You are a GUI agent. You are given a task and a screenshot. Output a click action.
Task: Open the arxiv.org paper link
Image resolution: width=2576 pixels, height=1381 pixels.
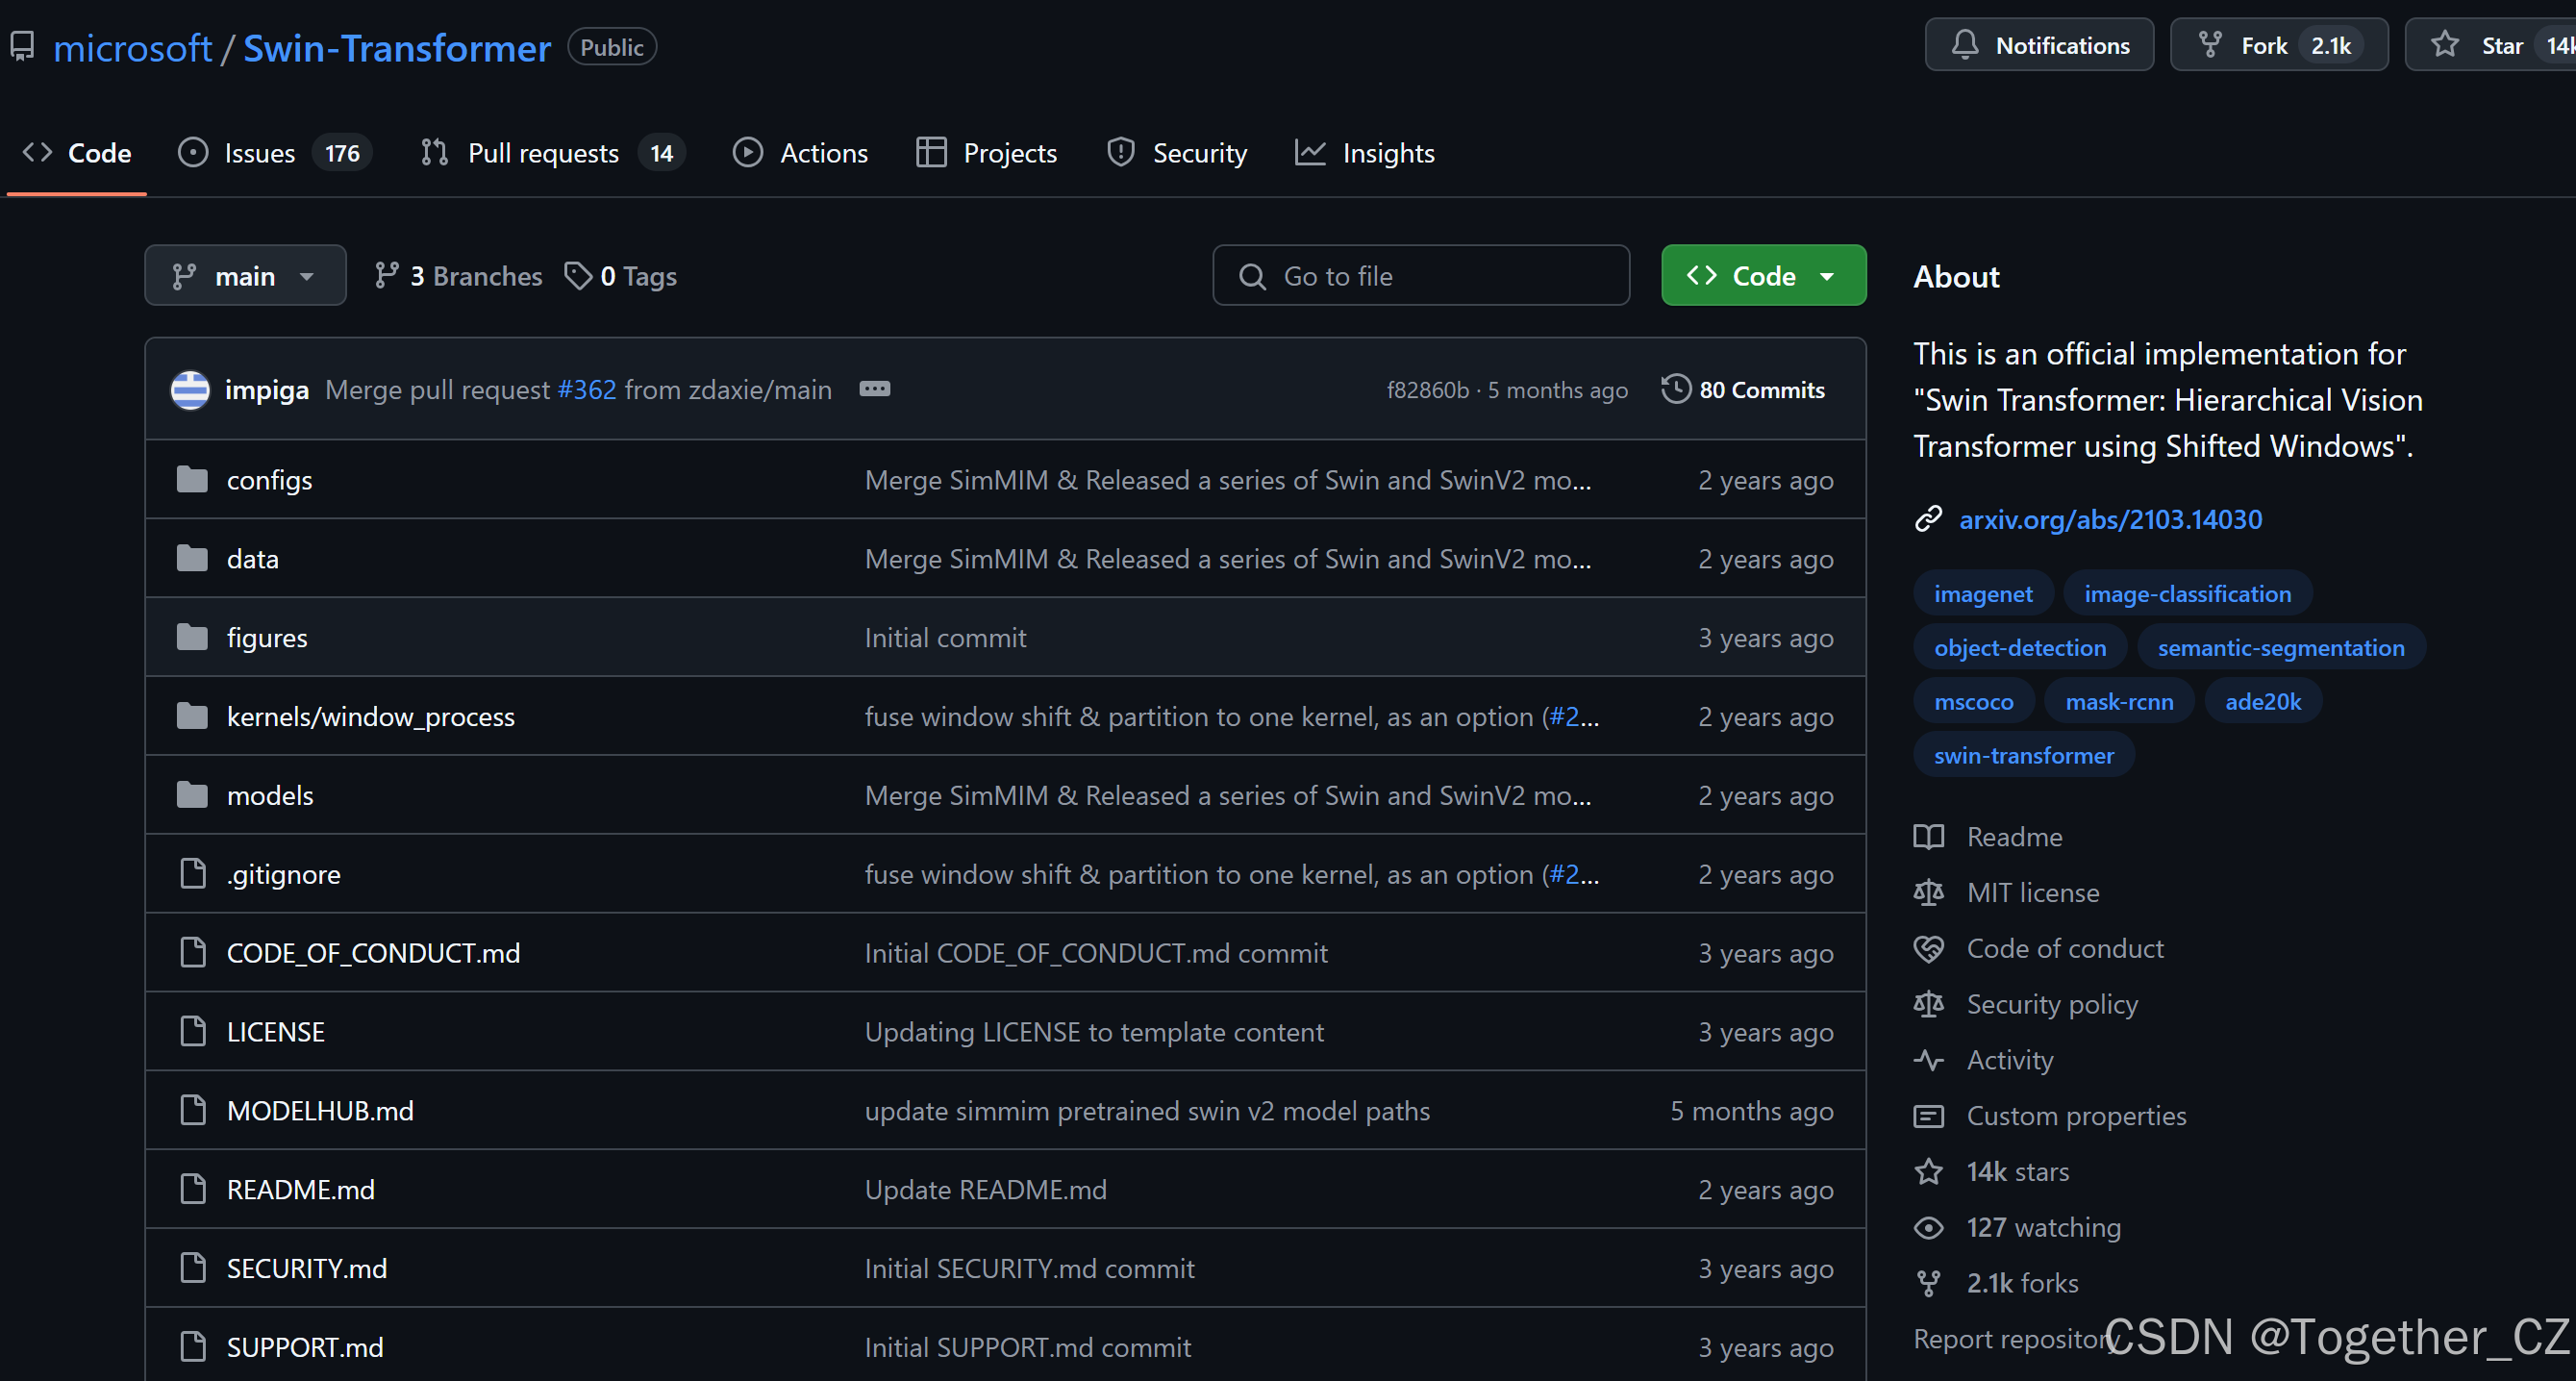click(x=2109, y=519)
